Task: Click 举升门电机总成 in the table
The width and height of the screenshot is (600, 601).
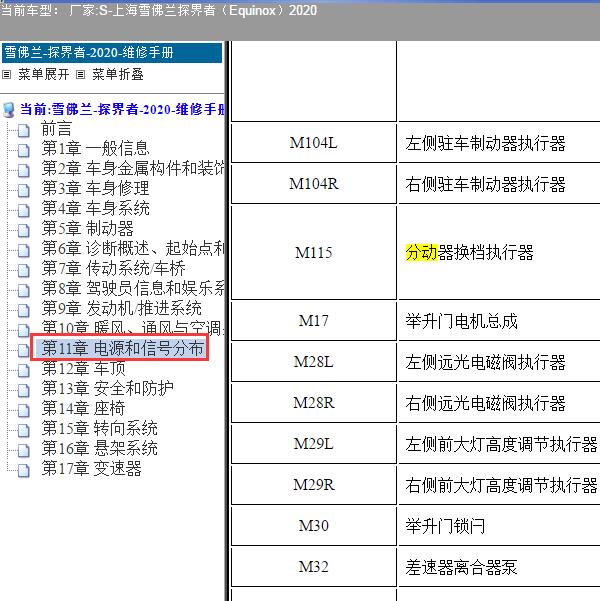Action: pos(461,321)
